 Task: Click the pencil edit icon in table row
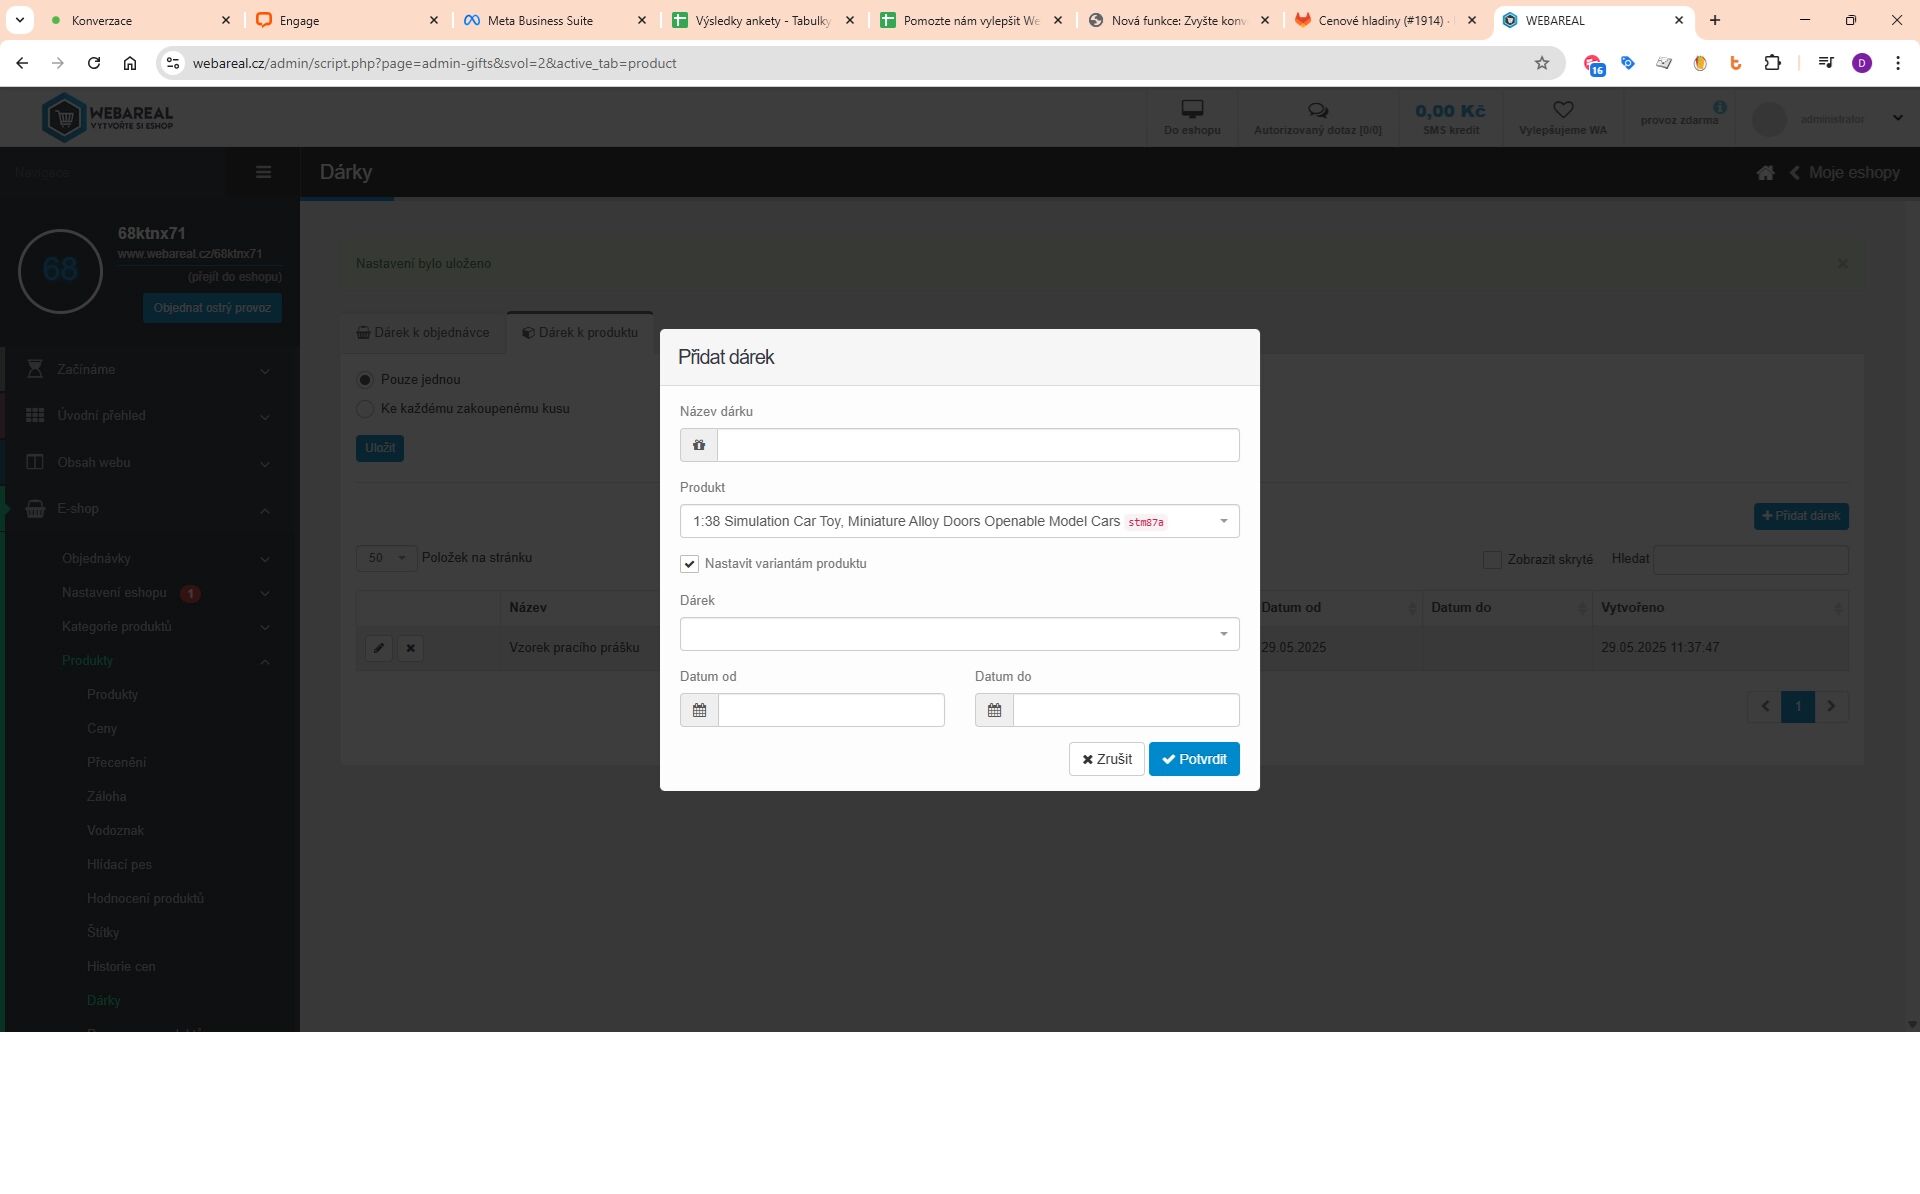379,648
